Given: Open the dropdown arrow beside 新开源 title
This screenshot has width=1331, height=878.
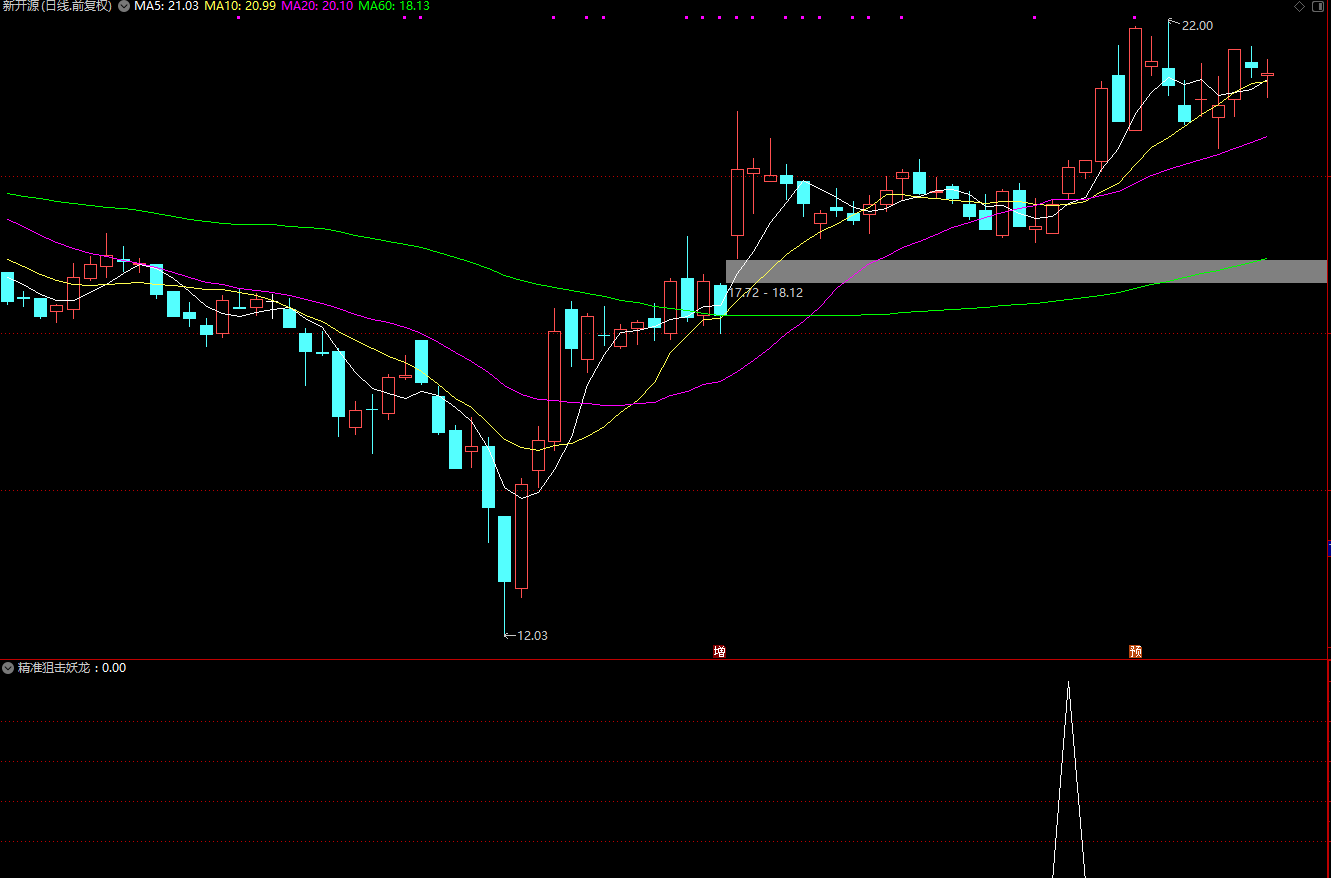Looking at the screenshot, I should (x=123, y=6).
